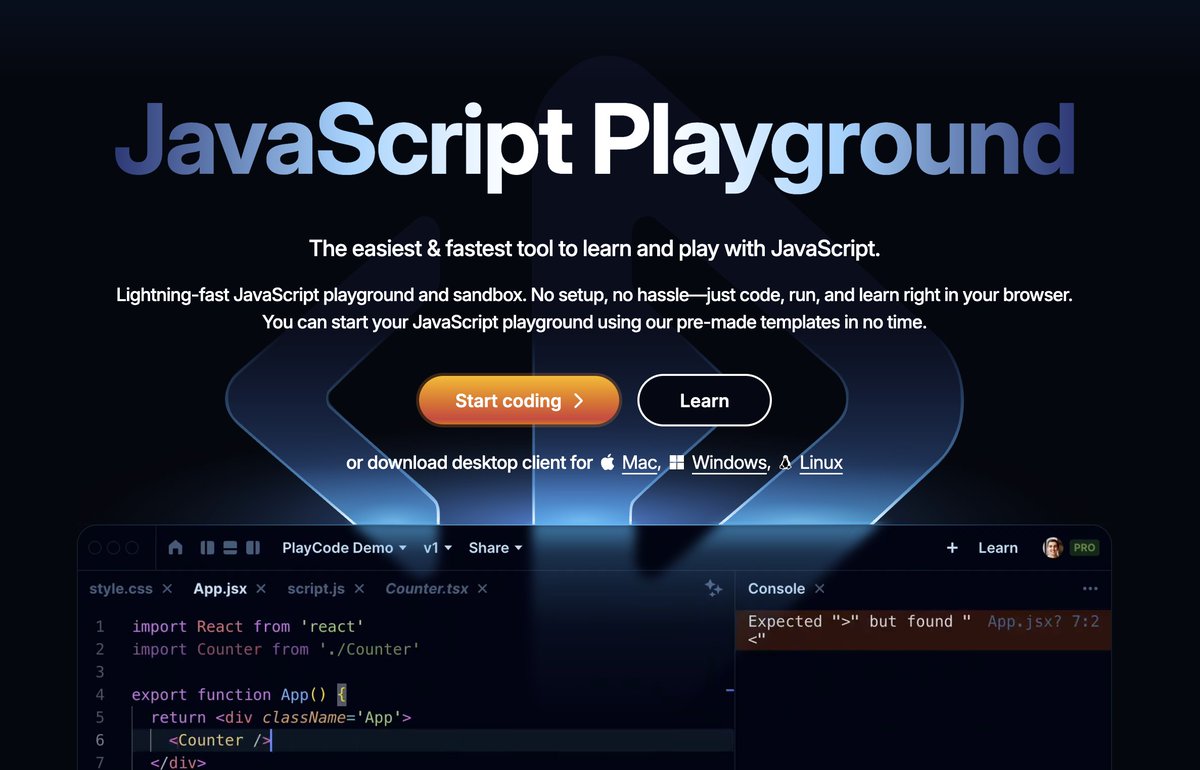
Task: Close the script.js tab
Action: pos(359,589)
